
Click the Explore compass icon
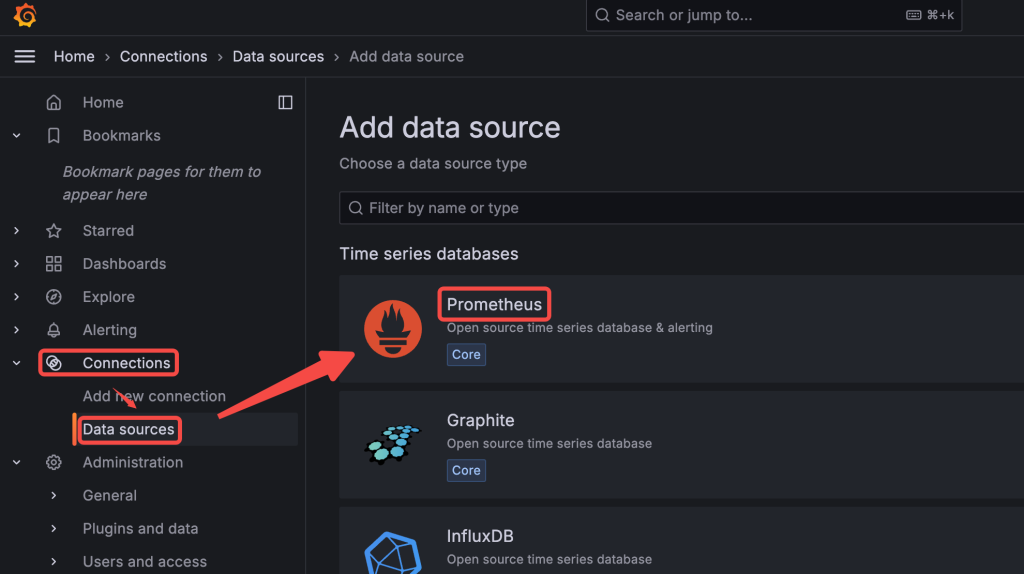click(54, 297)
